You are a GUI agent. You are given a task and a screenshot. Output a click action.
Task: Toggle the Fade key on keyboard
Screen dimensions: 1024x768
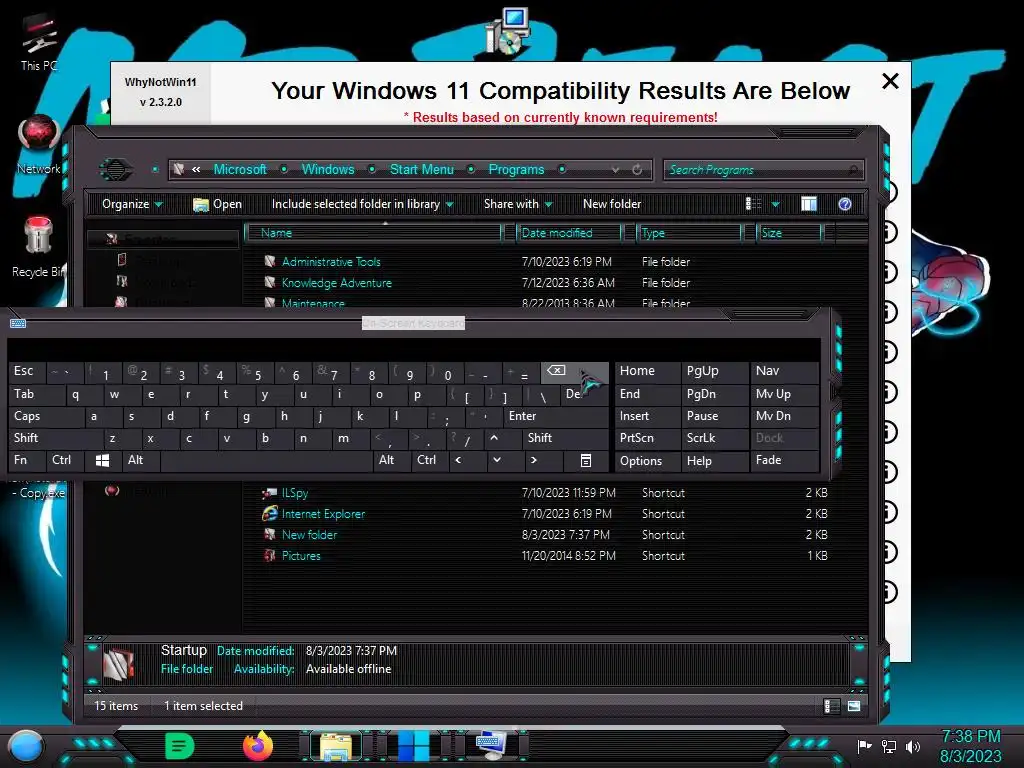click(x=784, y=460)
